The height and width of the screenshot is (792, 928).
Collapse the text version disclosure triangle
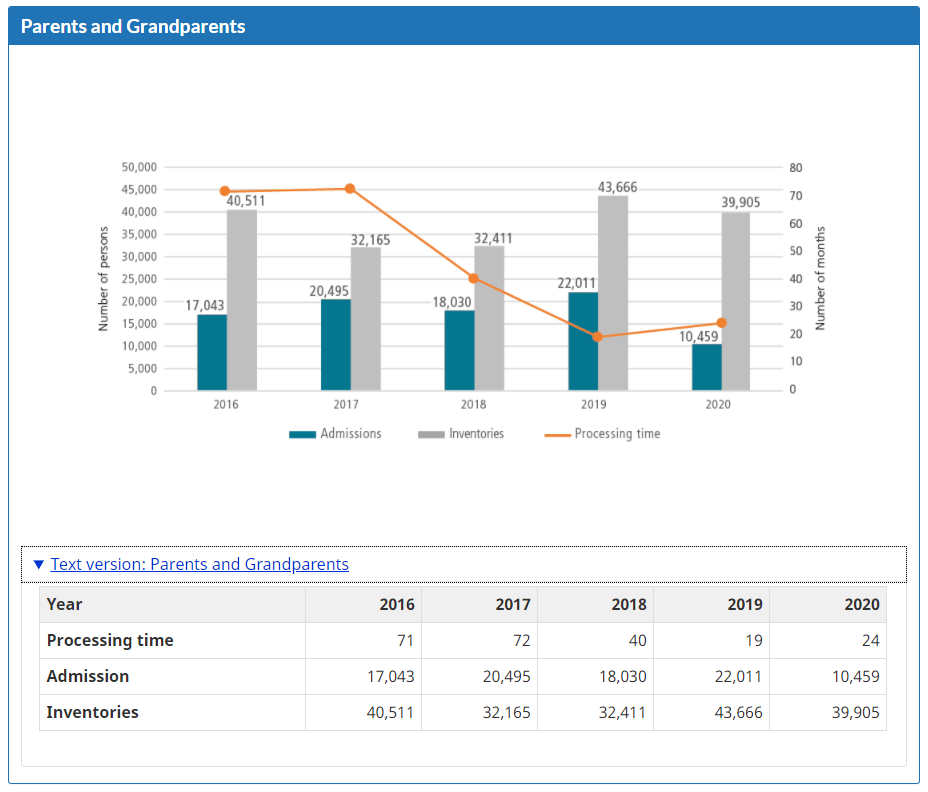click(x=38, y=564)
